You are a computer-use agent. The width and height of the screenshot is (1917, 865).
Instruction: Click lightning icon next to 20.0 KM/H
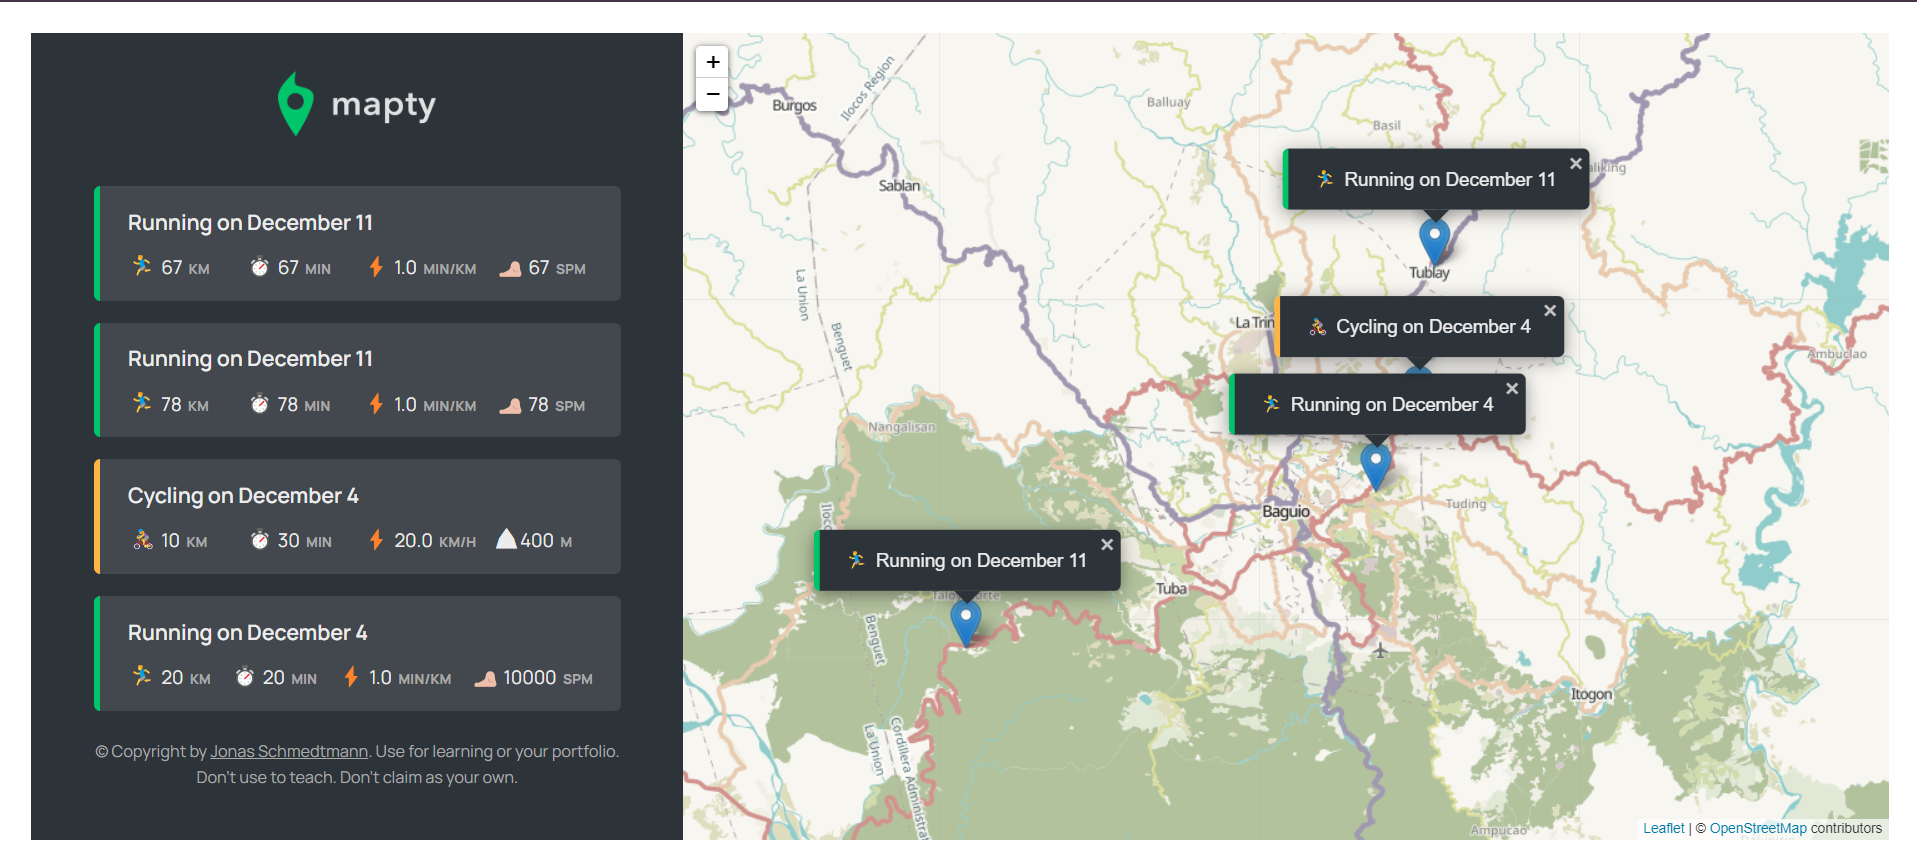click(376, 540)
